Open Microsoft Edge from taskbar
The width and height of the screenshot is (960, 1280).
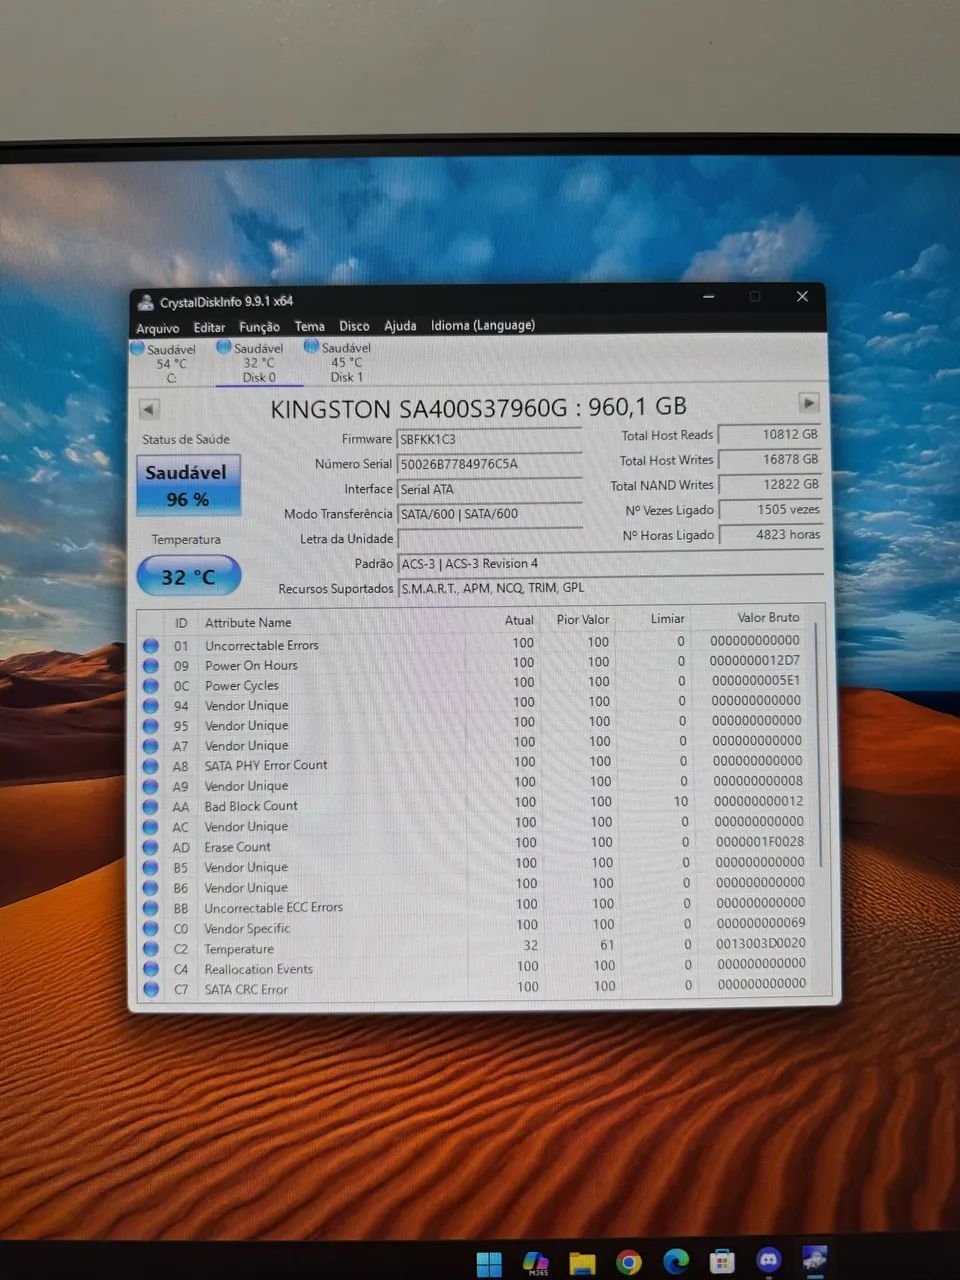pyautogui.click(x=676, y=1262)
